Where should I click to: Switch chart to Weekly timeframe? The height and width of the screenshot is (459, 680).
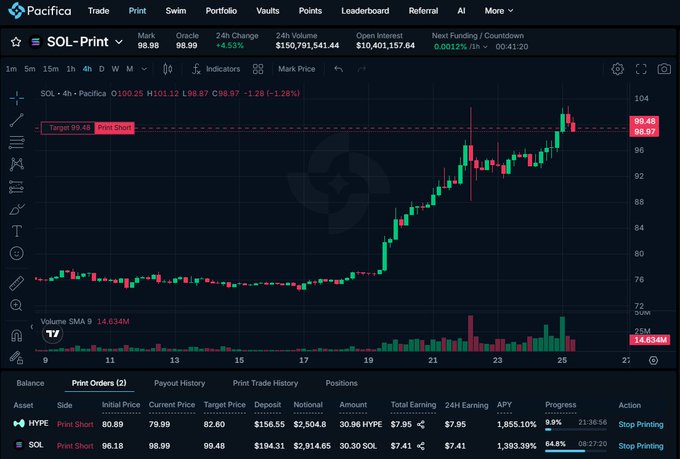point(115,69)
